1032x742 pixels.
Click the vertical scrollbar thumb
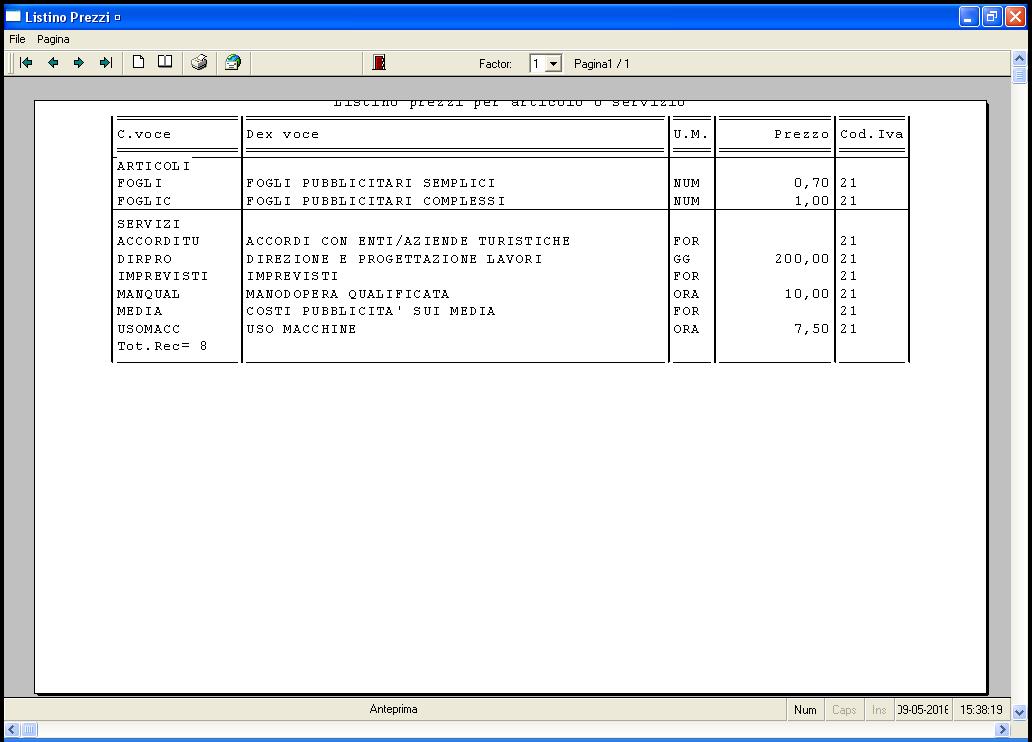(1019, 75)
